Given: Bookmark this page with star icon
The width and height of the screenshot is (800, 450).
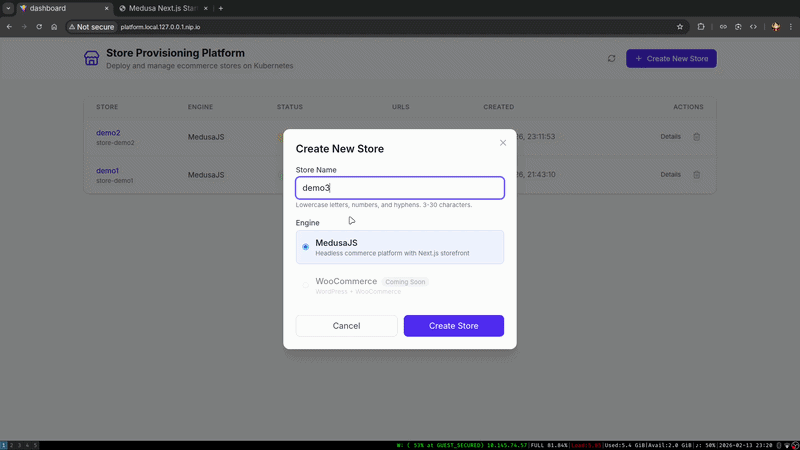Looking at the screenshot, I should coord(680,27).
